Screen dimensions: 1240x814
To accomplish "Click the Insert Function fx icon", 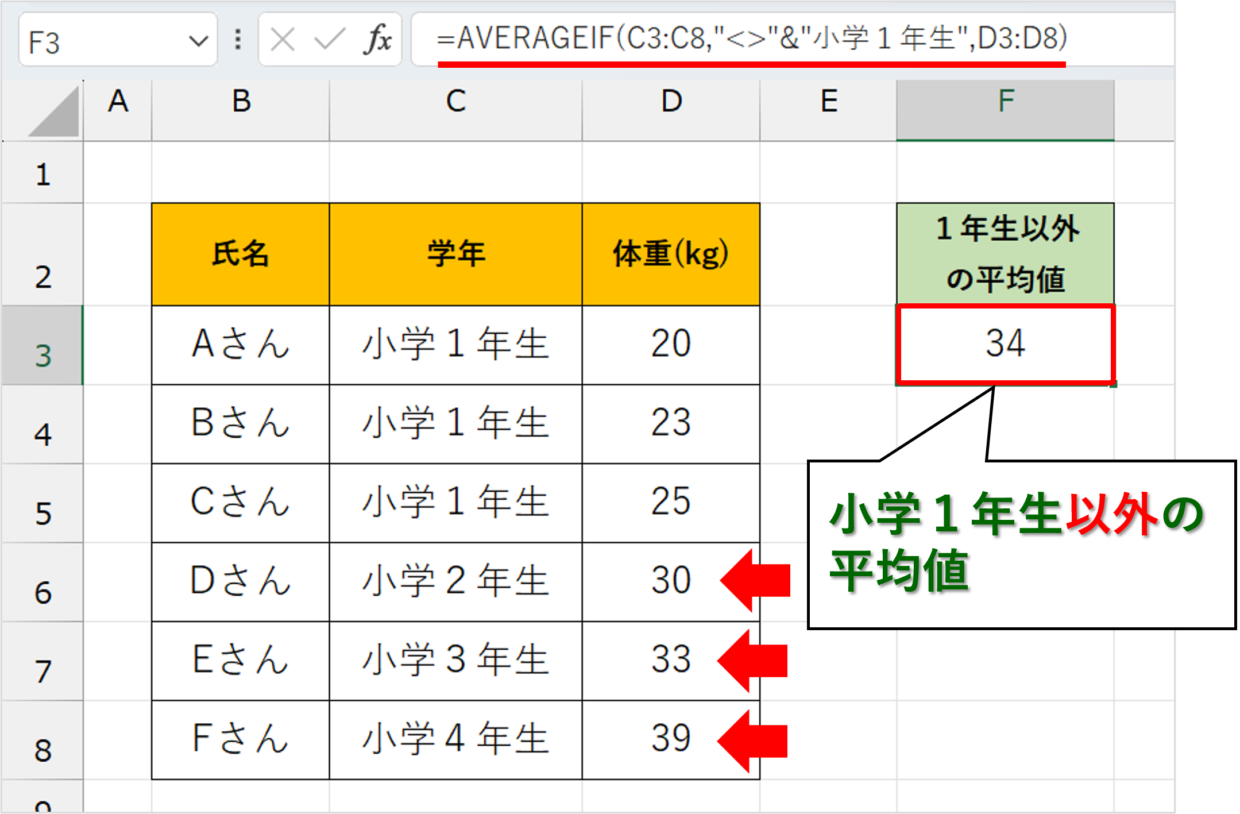I will 378,40.
